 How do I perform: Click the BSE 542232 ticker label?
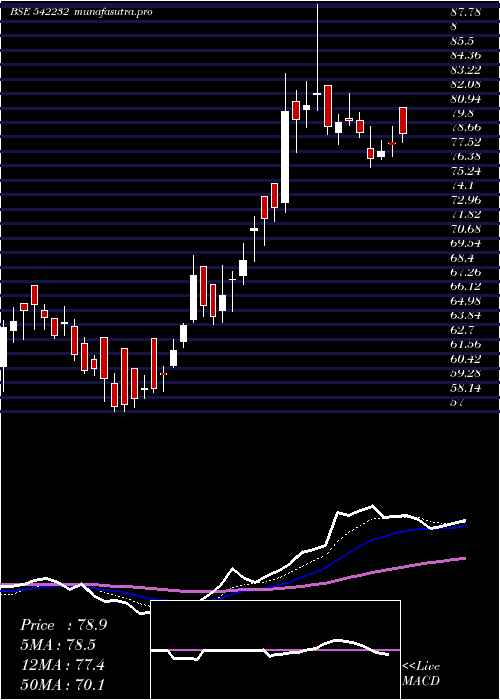click(40, 12)
